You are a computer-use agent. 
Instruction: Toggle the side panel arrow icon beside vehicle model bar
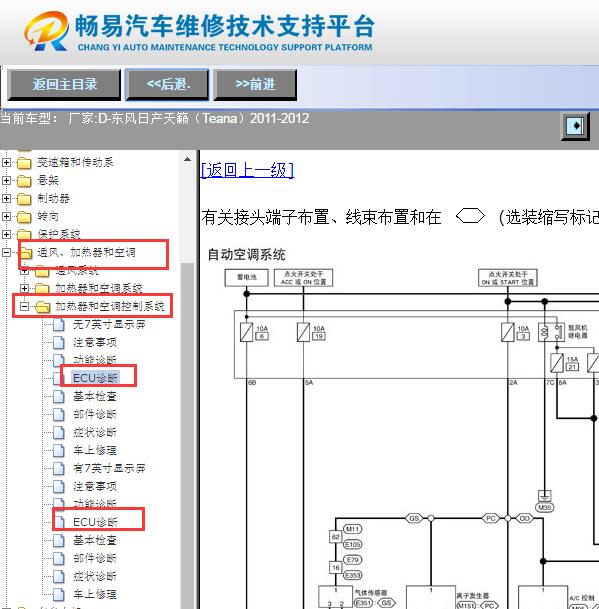click(x=575, y=126)
